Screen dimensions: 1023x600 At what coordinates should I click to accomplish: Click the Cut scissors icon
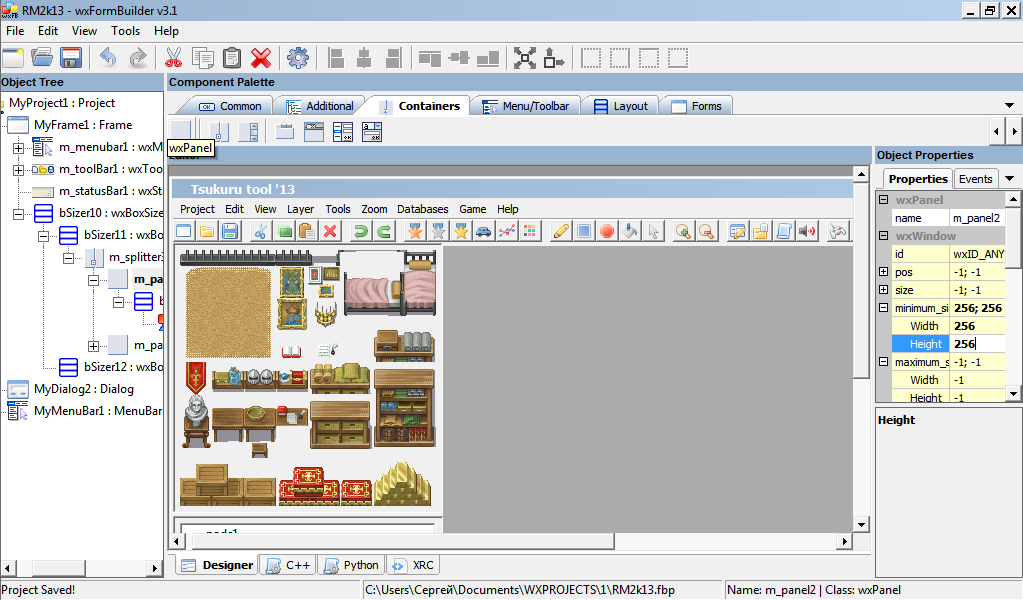tap(173, 58)
